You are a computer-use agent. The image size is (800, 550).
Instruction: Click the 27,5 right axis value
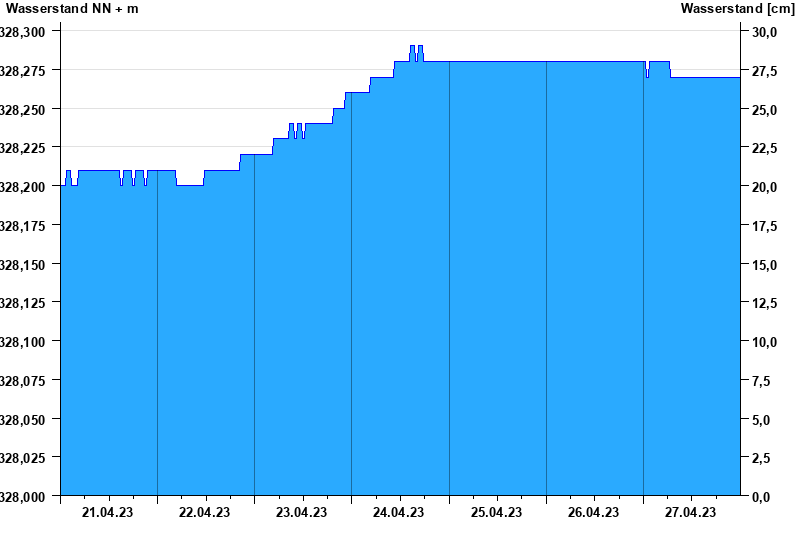(x=764, y=71)
